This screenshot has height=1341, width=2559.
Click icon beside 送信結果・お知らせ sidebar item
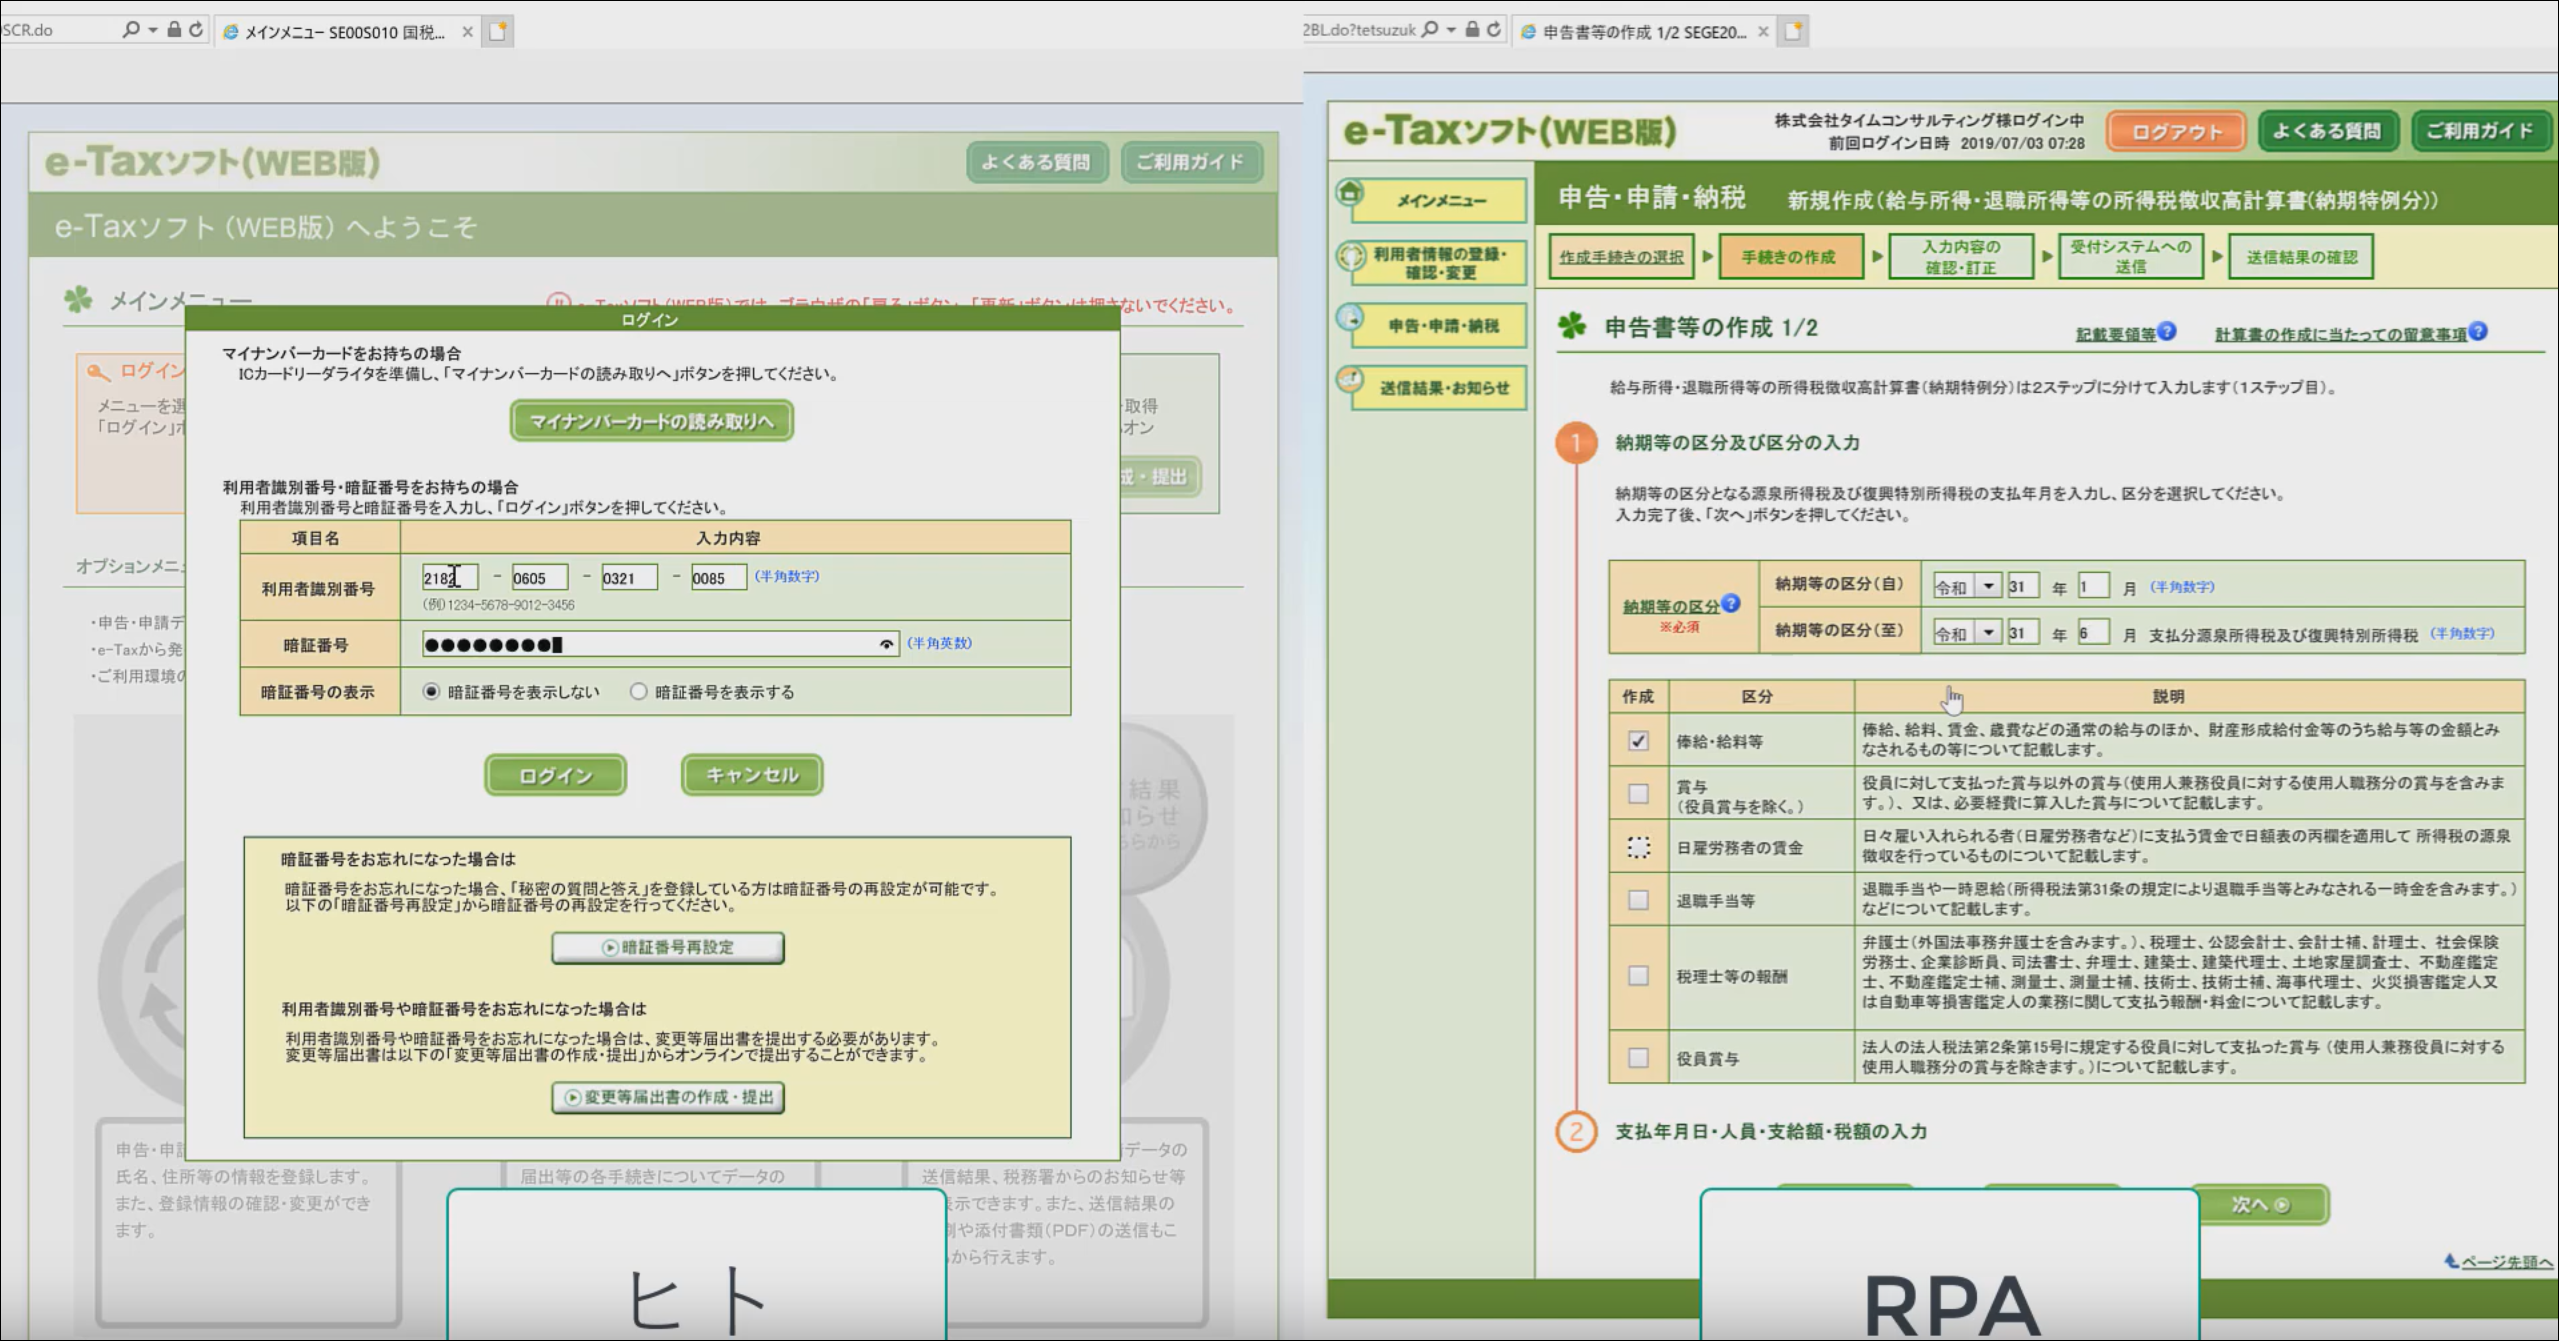pyautogui.click(x=1350, y=380)
